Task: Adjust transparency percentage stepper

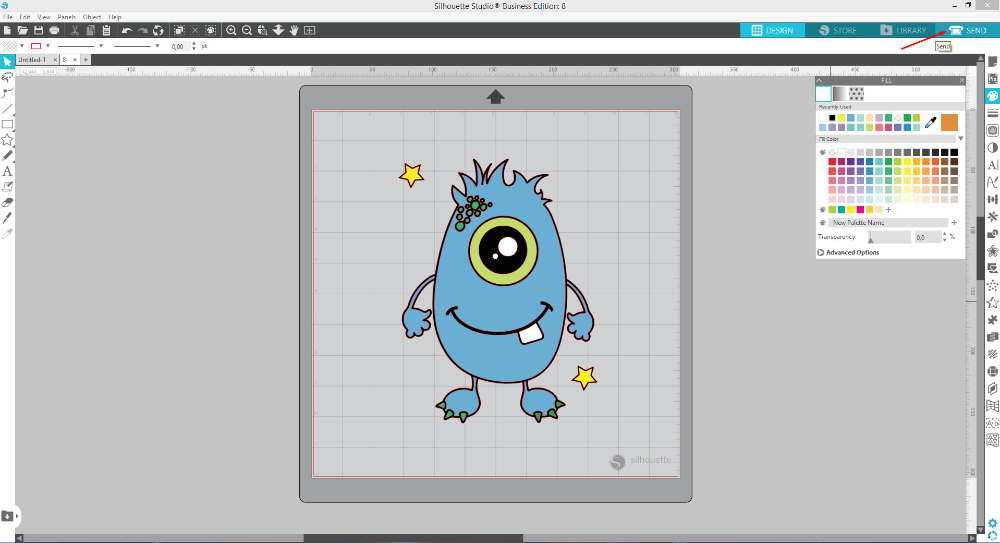Action: pos(945,237)
